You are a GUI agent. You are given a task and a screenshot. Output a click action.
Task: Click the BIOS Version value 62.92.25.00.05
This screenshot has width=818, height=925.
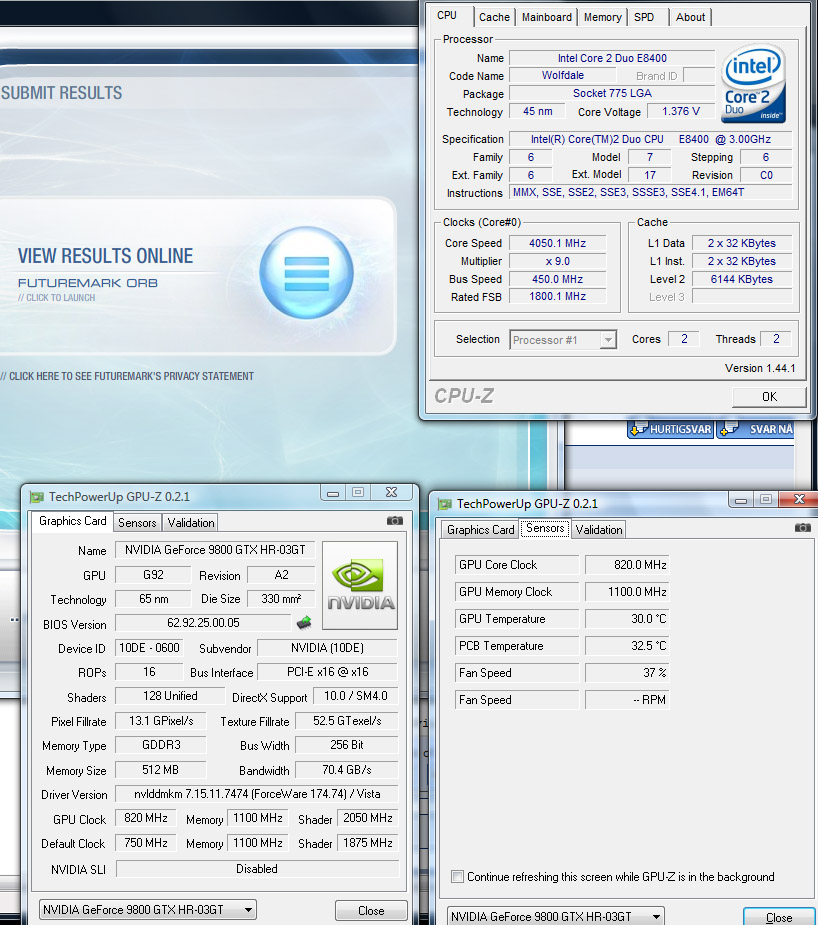203,623
